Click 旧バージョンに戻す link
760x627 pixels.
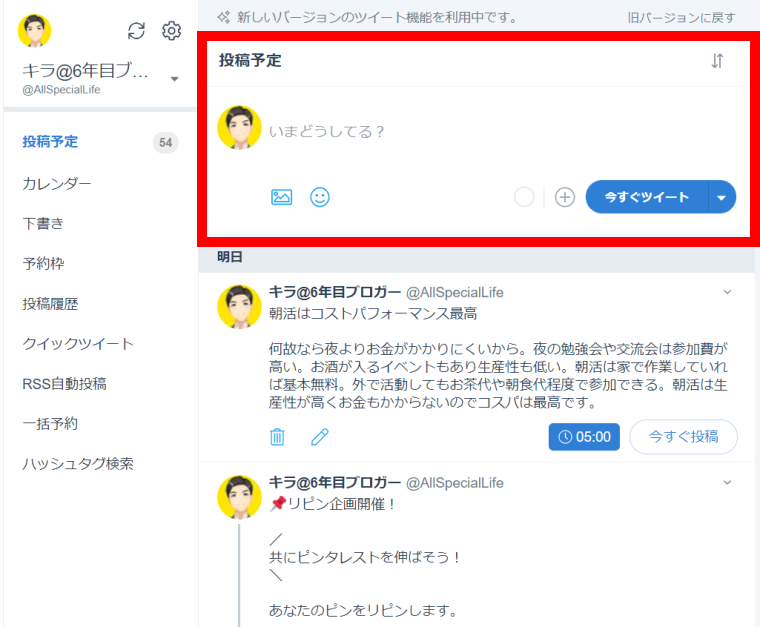[x=681, y=17]
